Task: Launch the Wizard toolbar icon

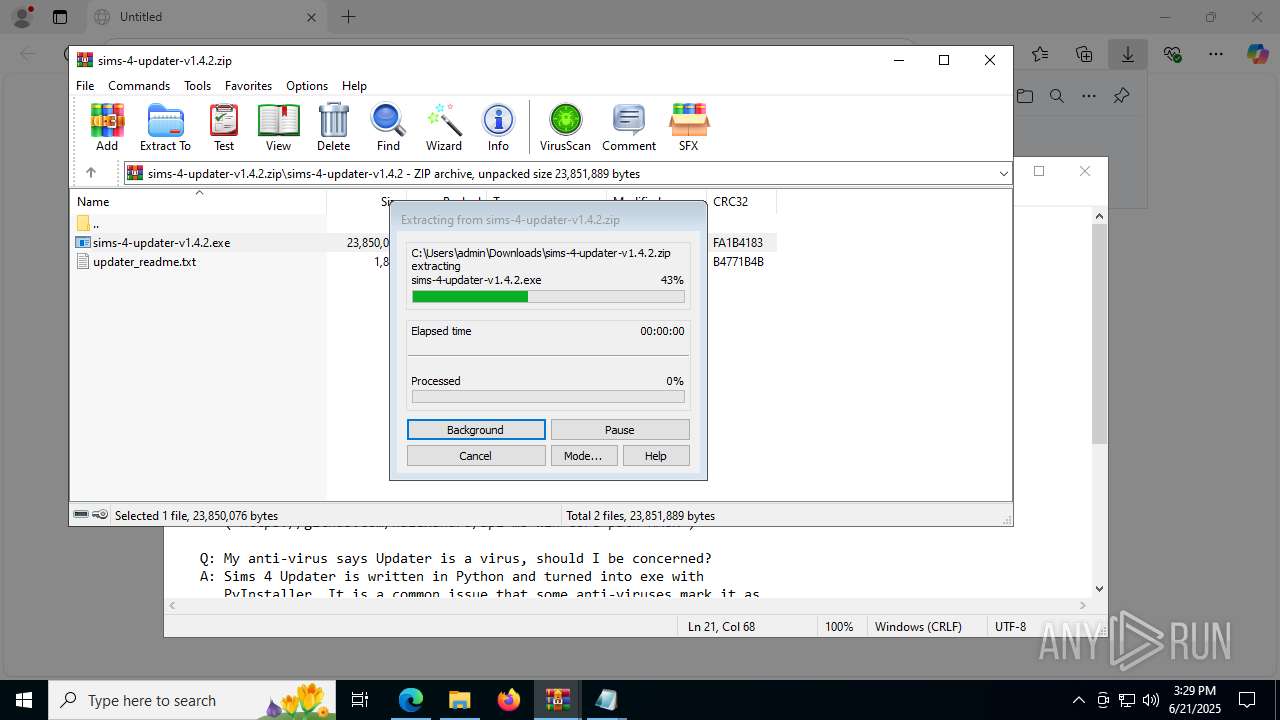Action: point(443,127)
